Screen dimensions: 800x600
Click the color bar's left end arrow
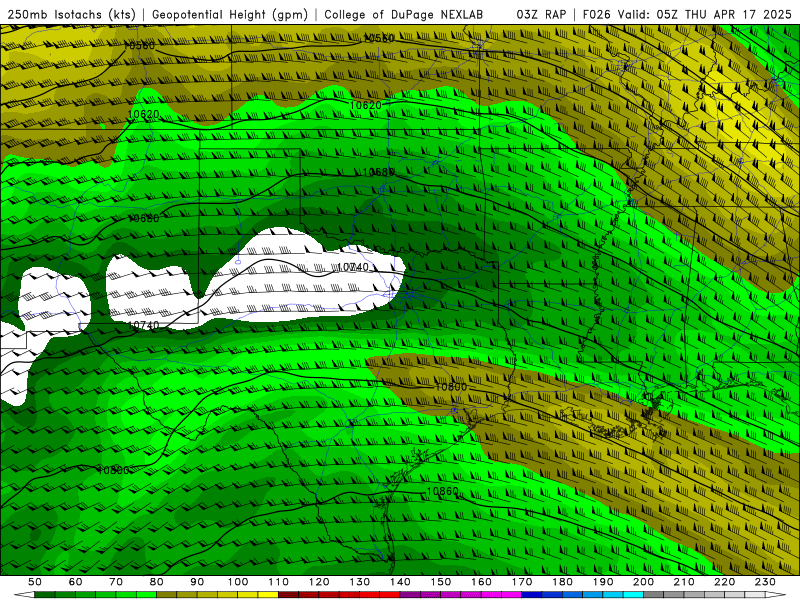pyautogui.click(x=24, y=595)
